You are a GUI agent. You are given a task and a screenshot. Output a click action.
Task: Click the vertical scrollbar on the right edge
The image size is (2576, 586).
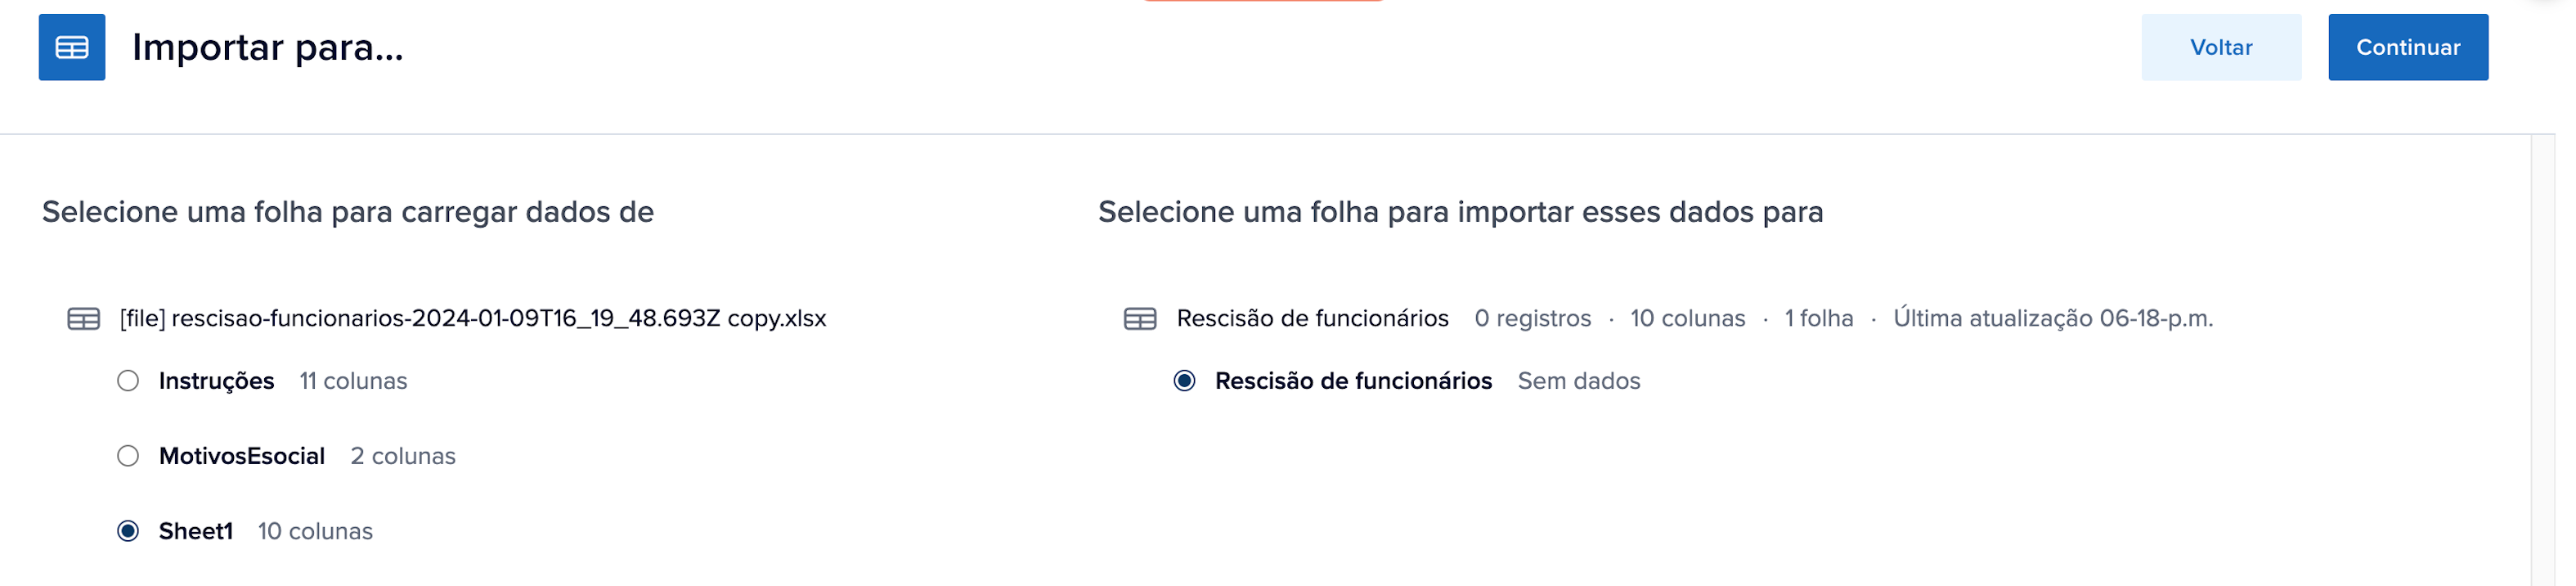tap(2542, 360)
